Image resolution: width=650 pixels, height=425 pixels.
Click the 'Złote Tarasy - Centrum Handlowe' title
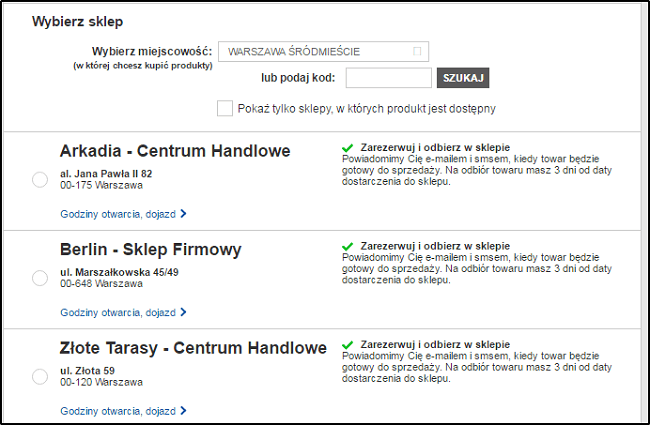click(x=193, y=348)
